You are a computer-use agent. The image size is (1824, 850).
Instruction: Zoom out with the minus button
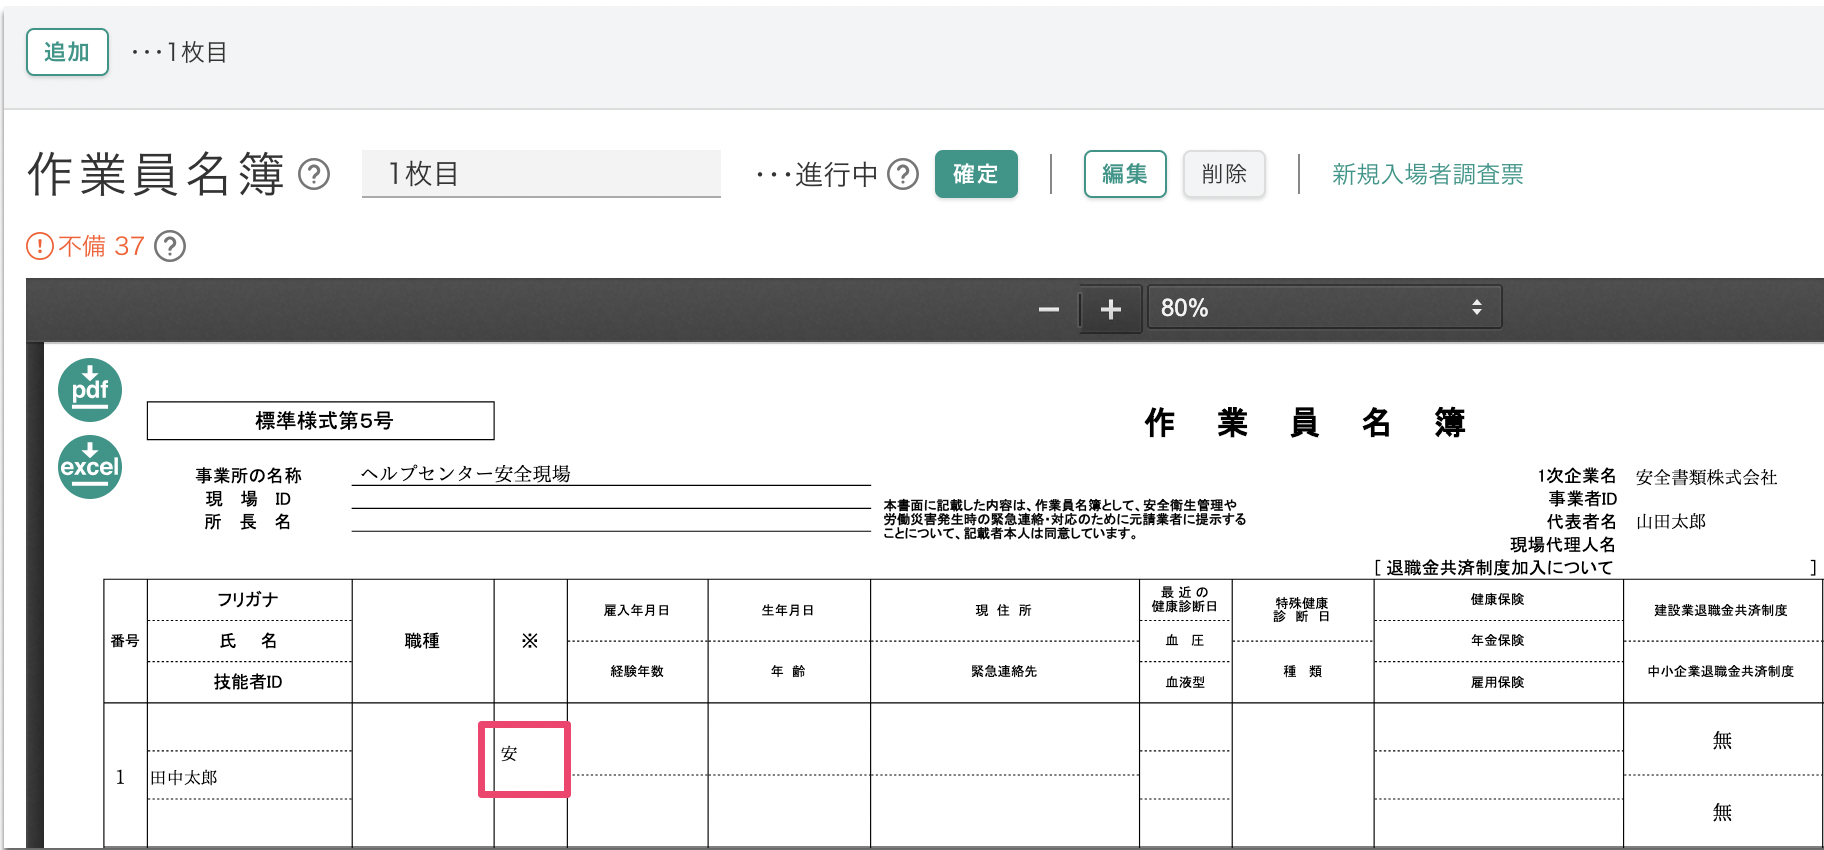pyautogui.click(x=1048, y=309)
